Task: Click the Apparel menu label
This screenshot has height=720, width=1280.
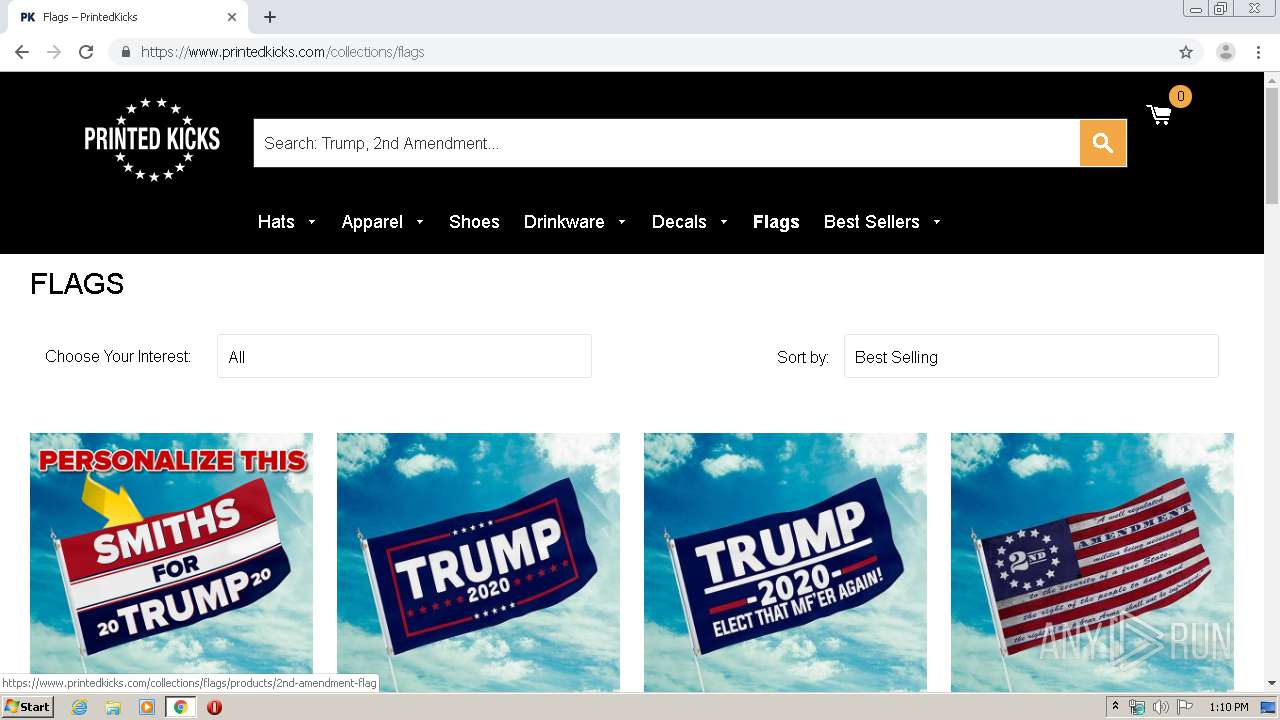Action: 372,222
